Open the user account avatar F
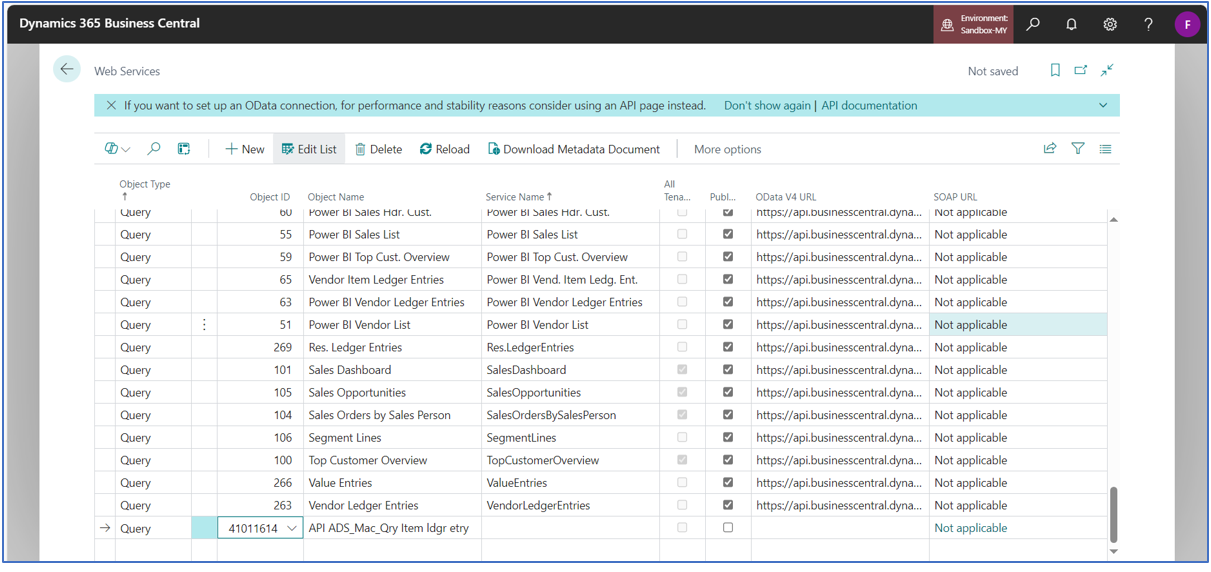 click(1187, 24)
